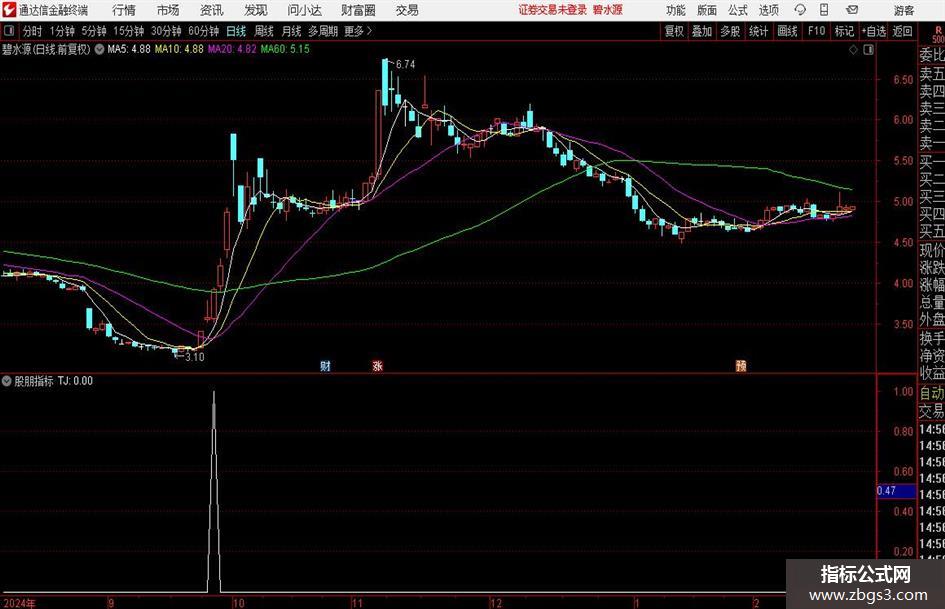
Task: Click the 通达信 red logo icon
Action: [x=9, y=10]
